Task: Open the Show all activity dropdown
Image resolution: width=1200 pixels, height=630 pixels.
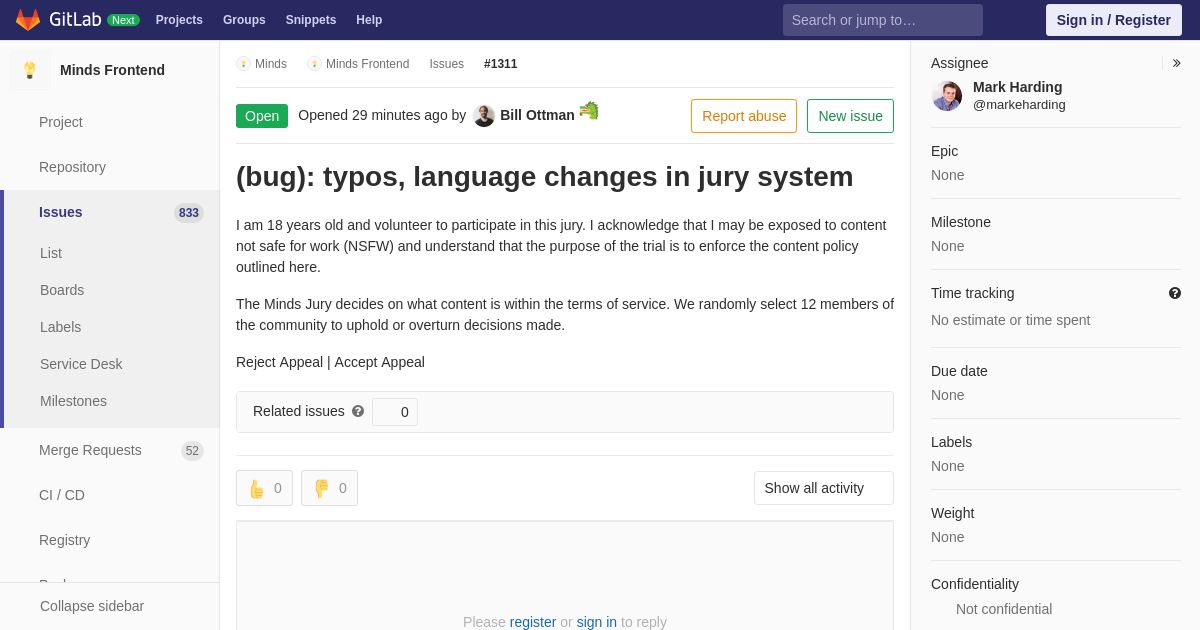Action: tap(824, 488)
